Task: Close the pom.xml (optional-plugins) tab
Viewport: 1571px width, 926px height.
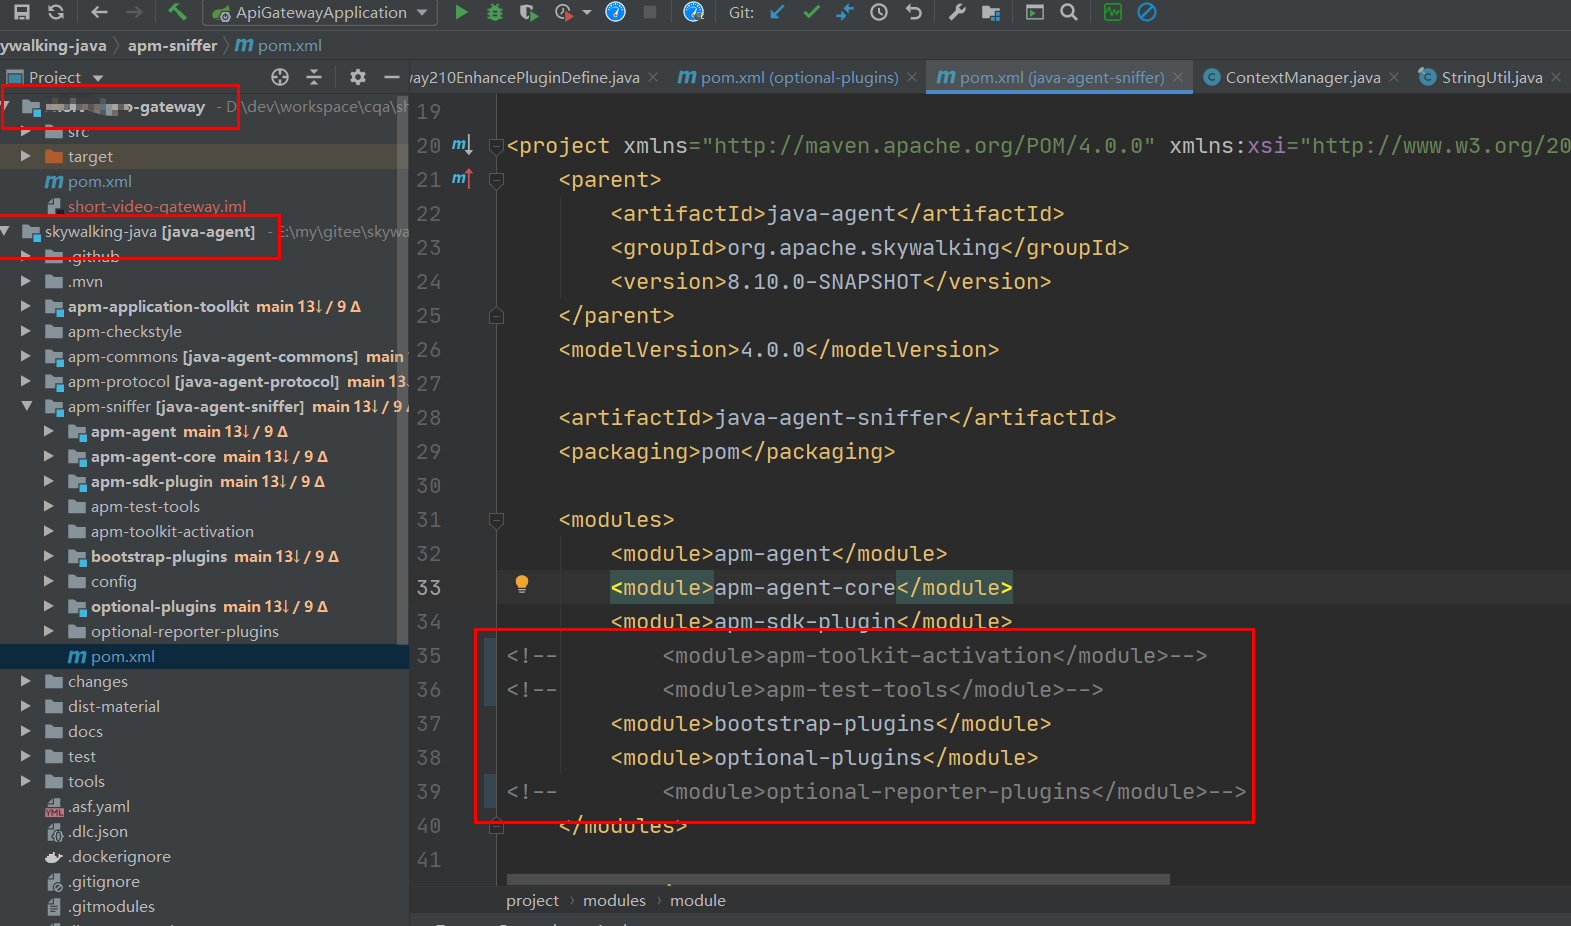Action: point(912,77)
